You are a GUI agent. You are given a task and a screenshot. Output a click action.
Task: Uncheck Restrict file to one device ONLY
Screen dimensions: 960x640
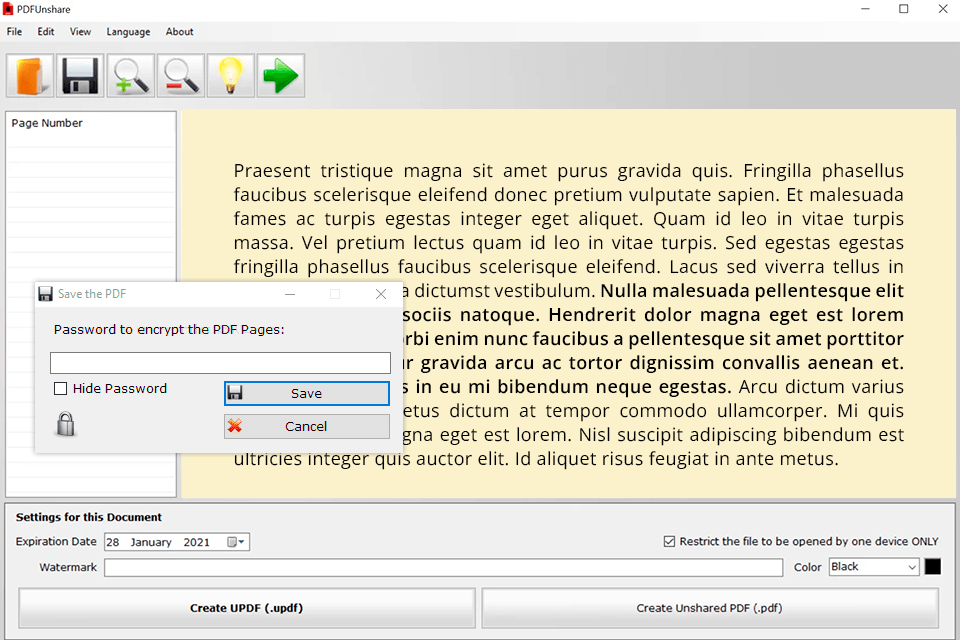click(x=669, y=541)
